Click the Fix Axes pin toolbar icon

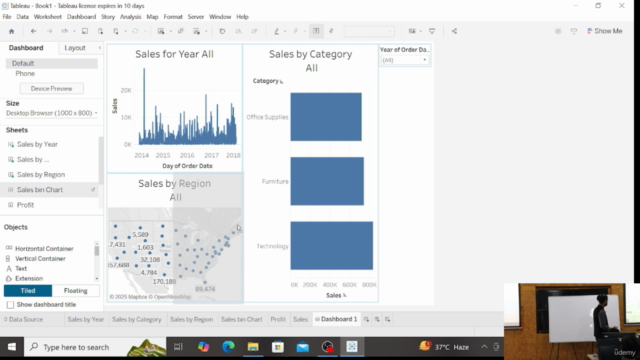point(331,31)
